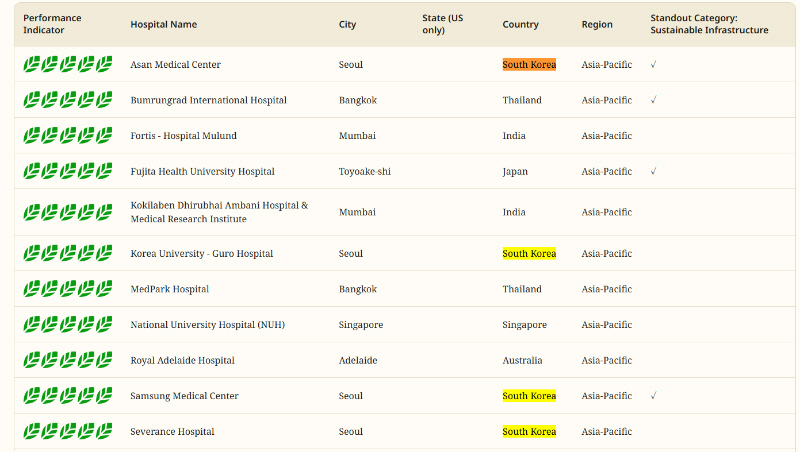Screen dimensions: 800x452
Task: Click the Country column header
Action: [520, 24]
